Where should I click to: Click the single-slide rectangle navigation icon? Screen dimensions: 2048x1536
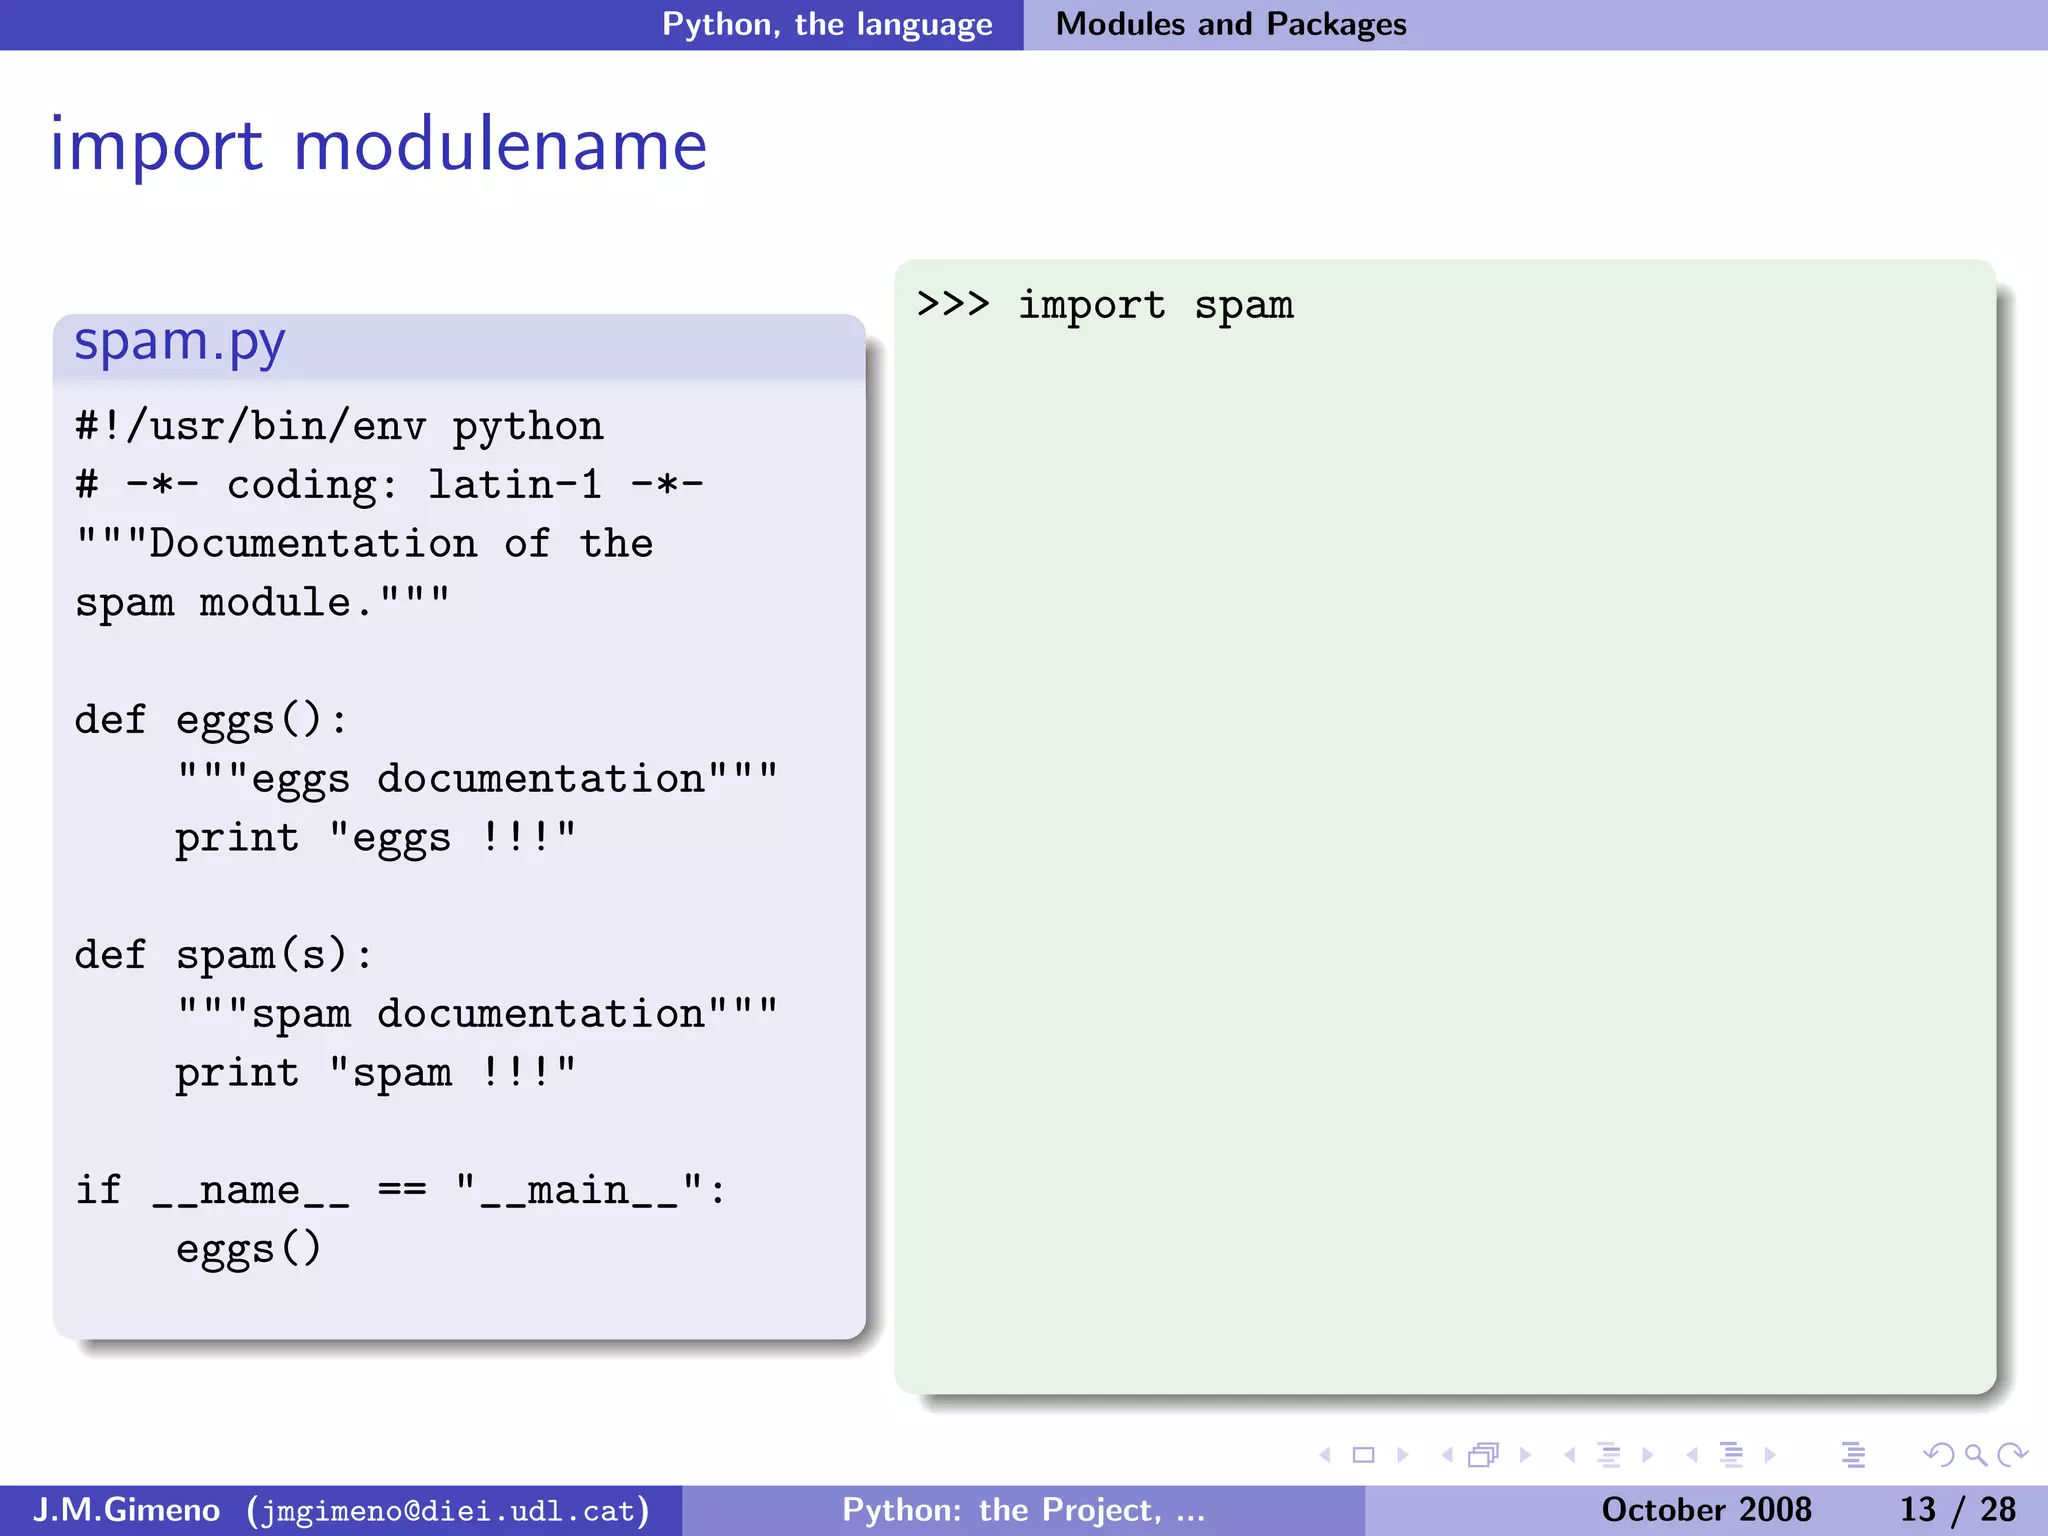click(x=1364, y=1455)
